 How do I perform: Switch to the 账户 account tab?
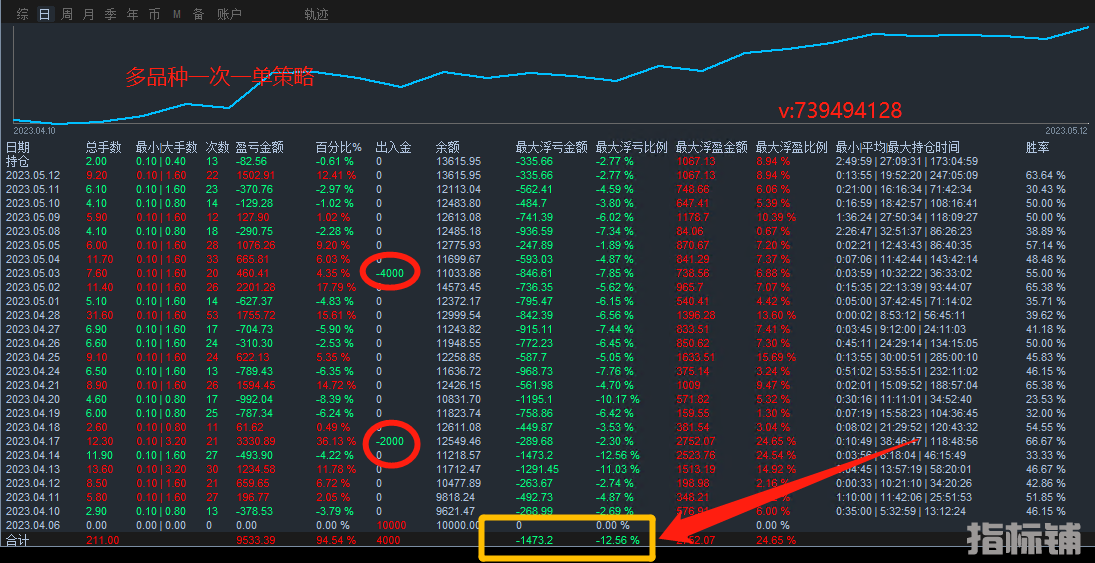coord(229,14)
